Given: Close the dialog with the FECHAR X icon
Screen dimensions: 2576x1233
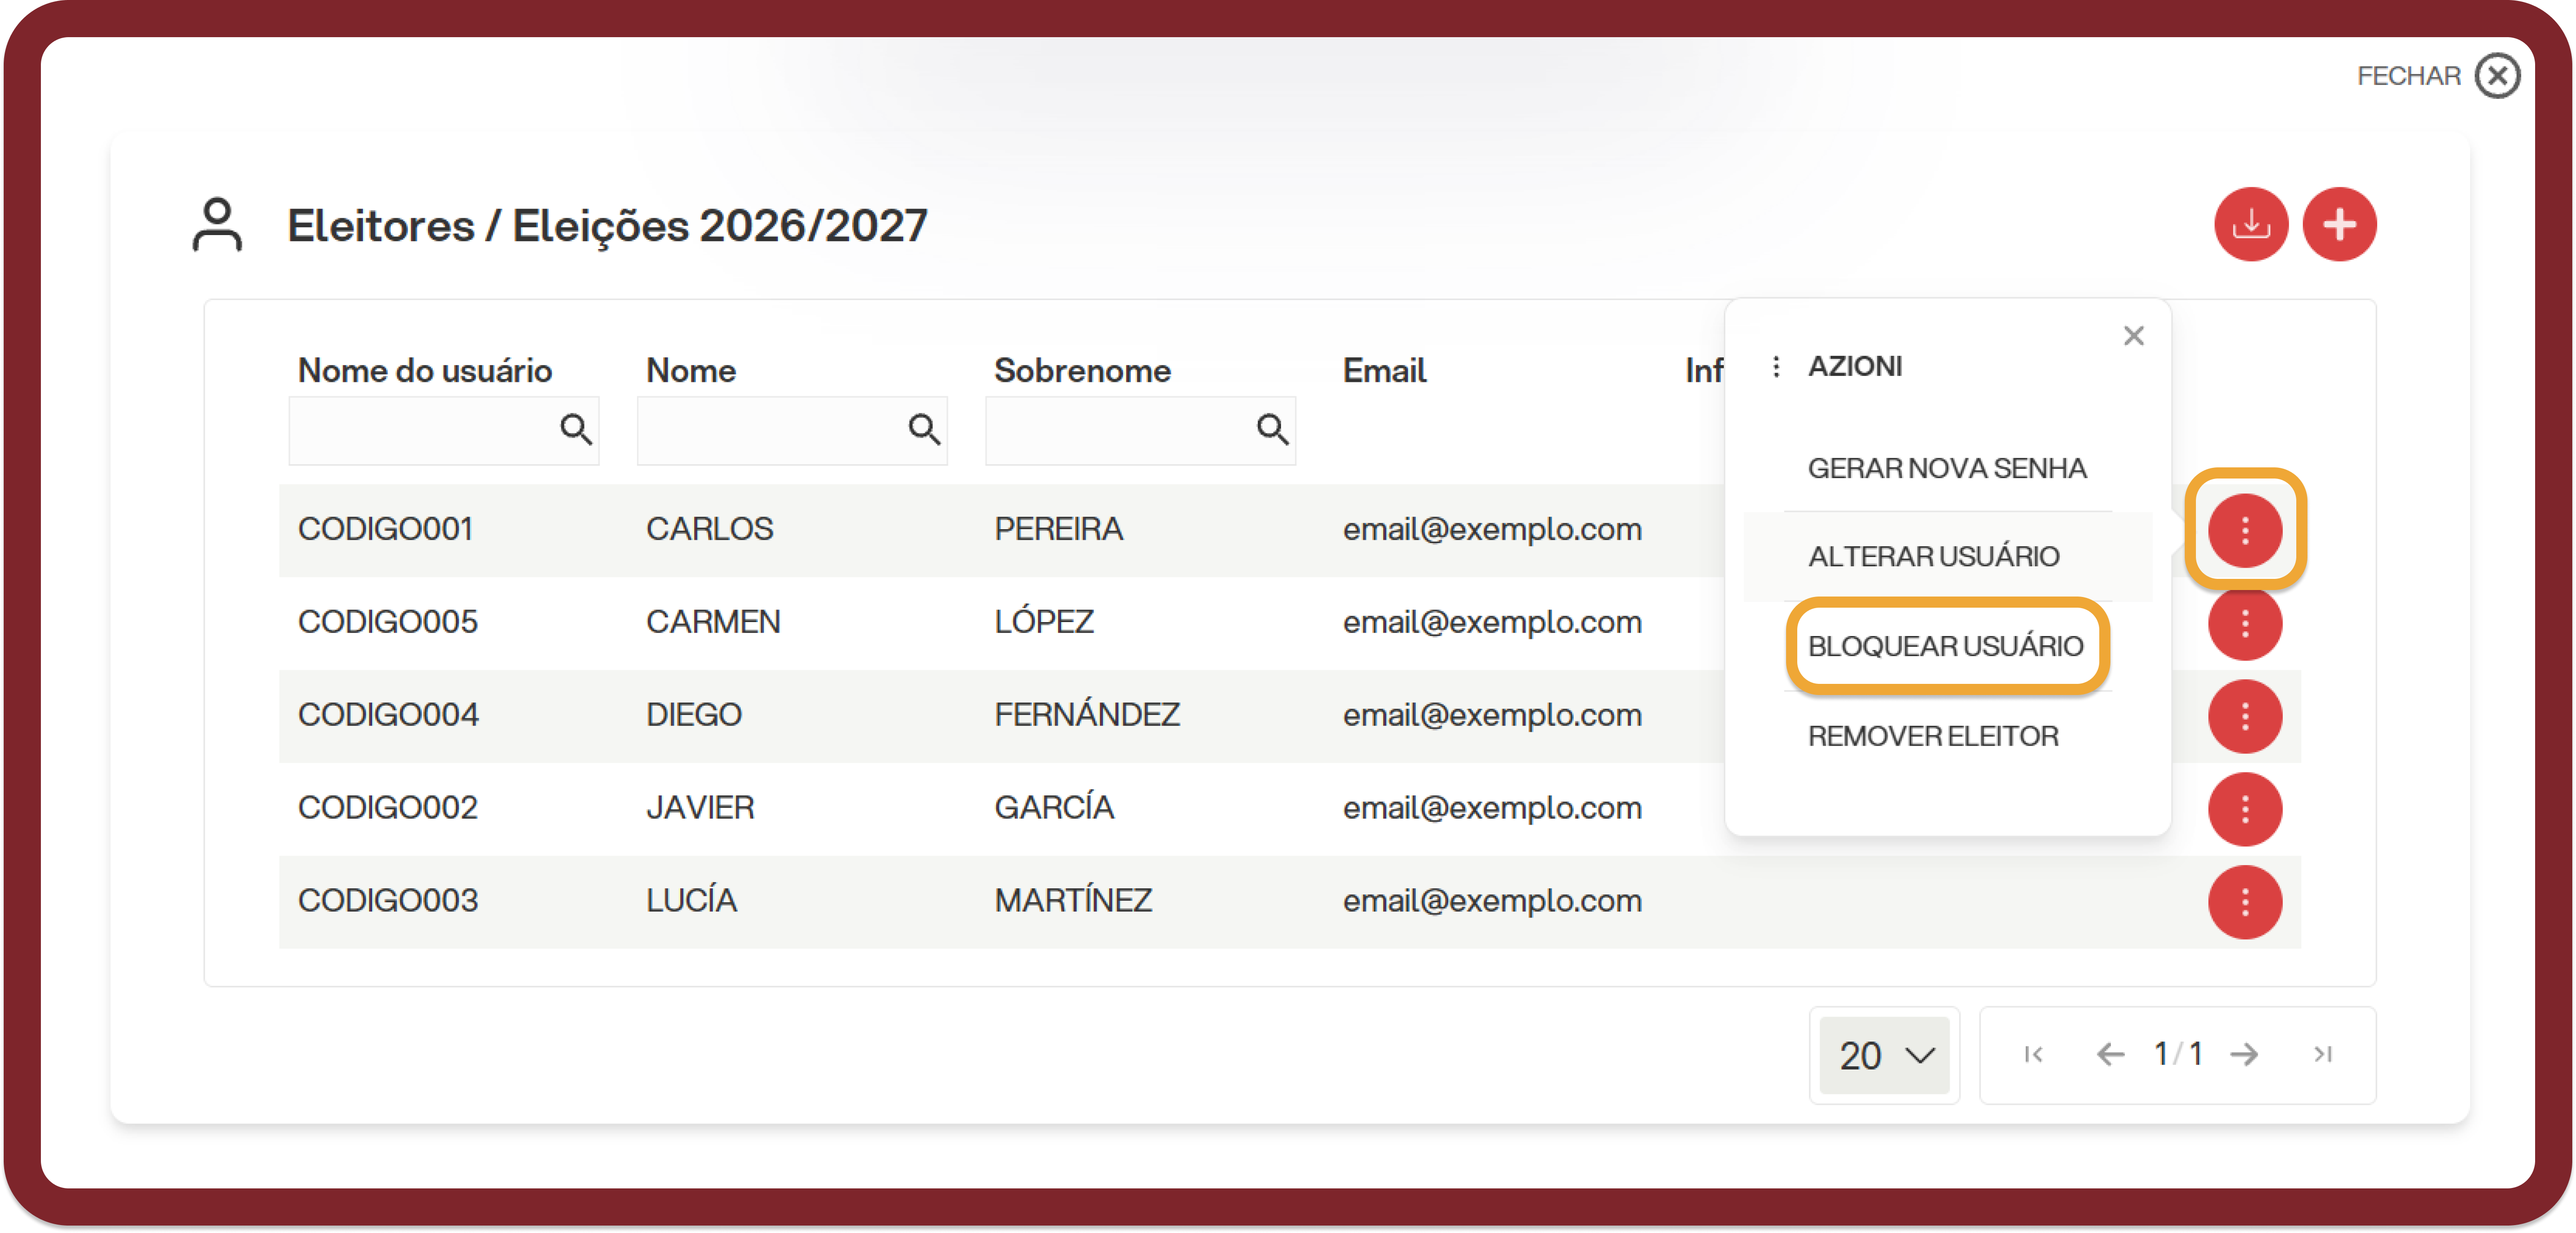Looking at the screenshot, I should tap(2497, 76).
